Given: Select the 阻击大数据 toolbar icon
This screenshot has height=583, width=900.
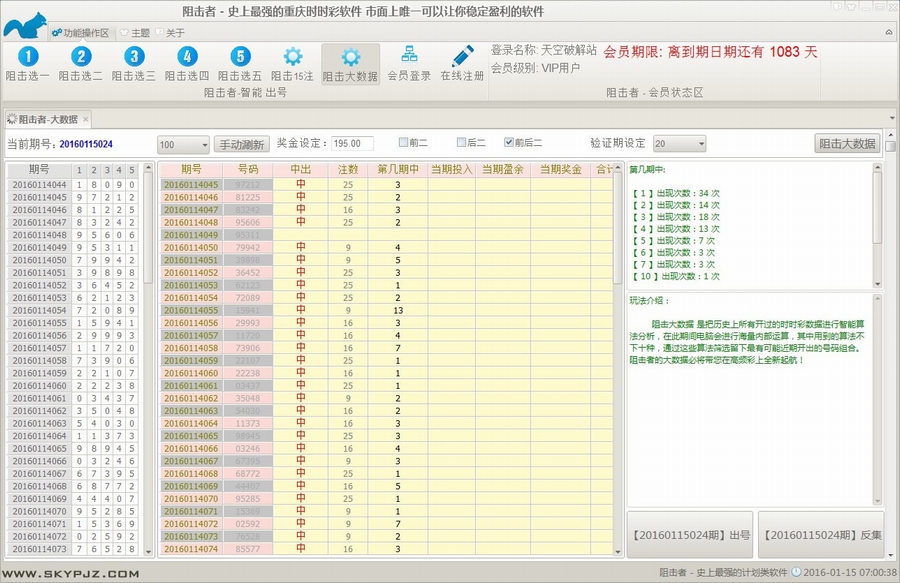Looking at the screenshot, I should (x=350, y=58).
